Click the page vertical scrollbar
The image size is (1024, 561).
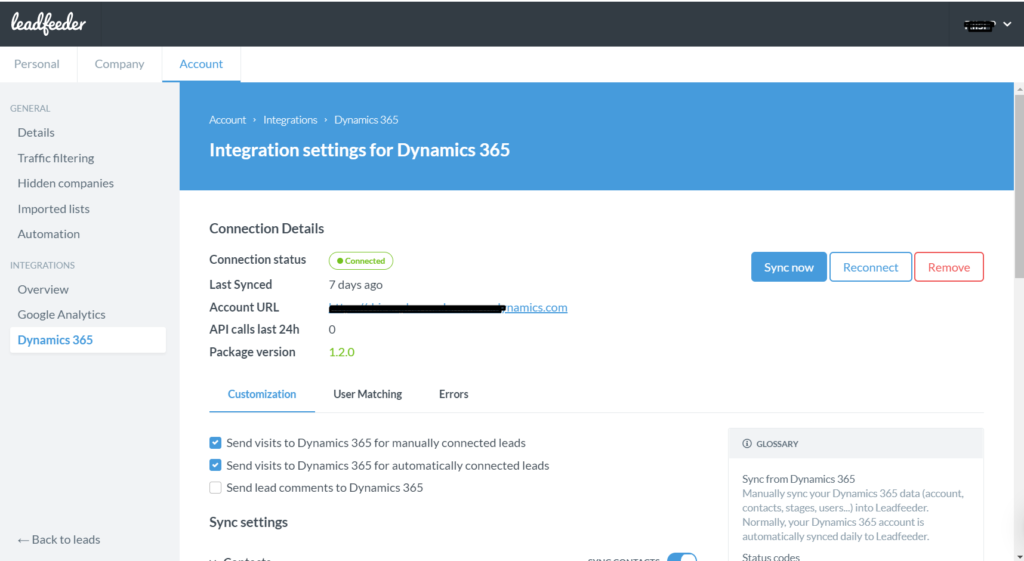tap(1019, 186)
